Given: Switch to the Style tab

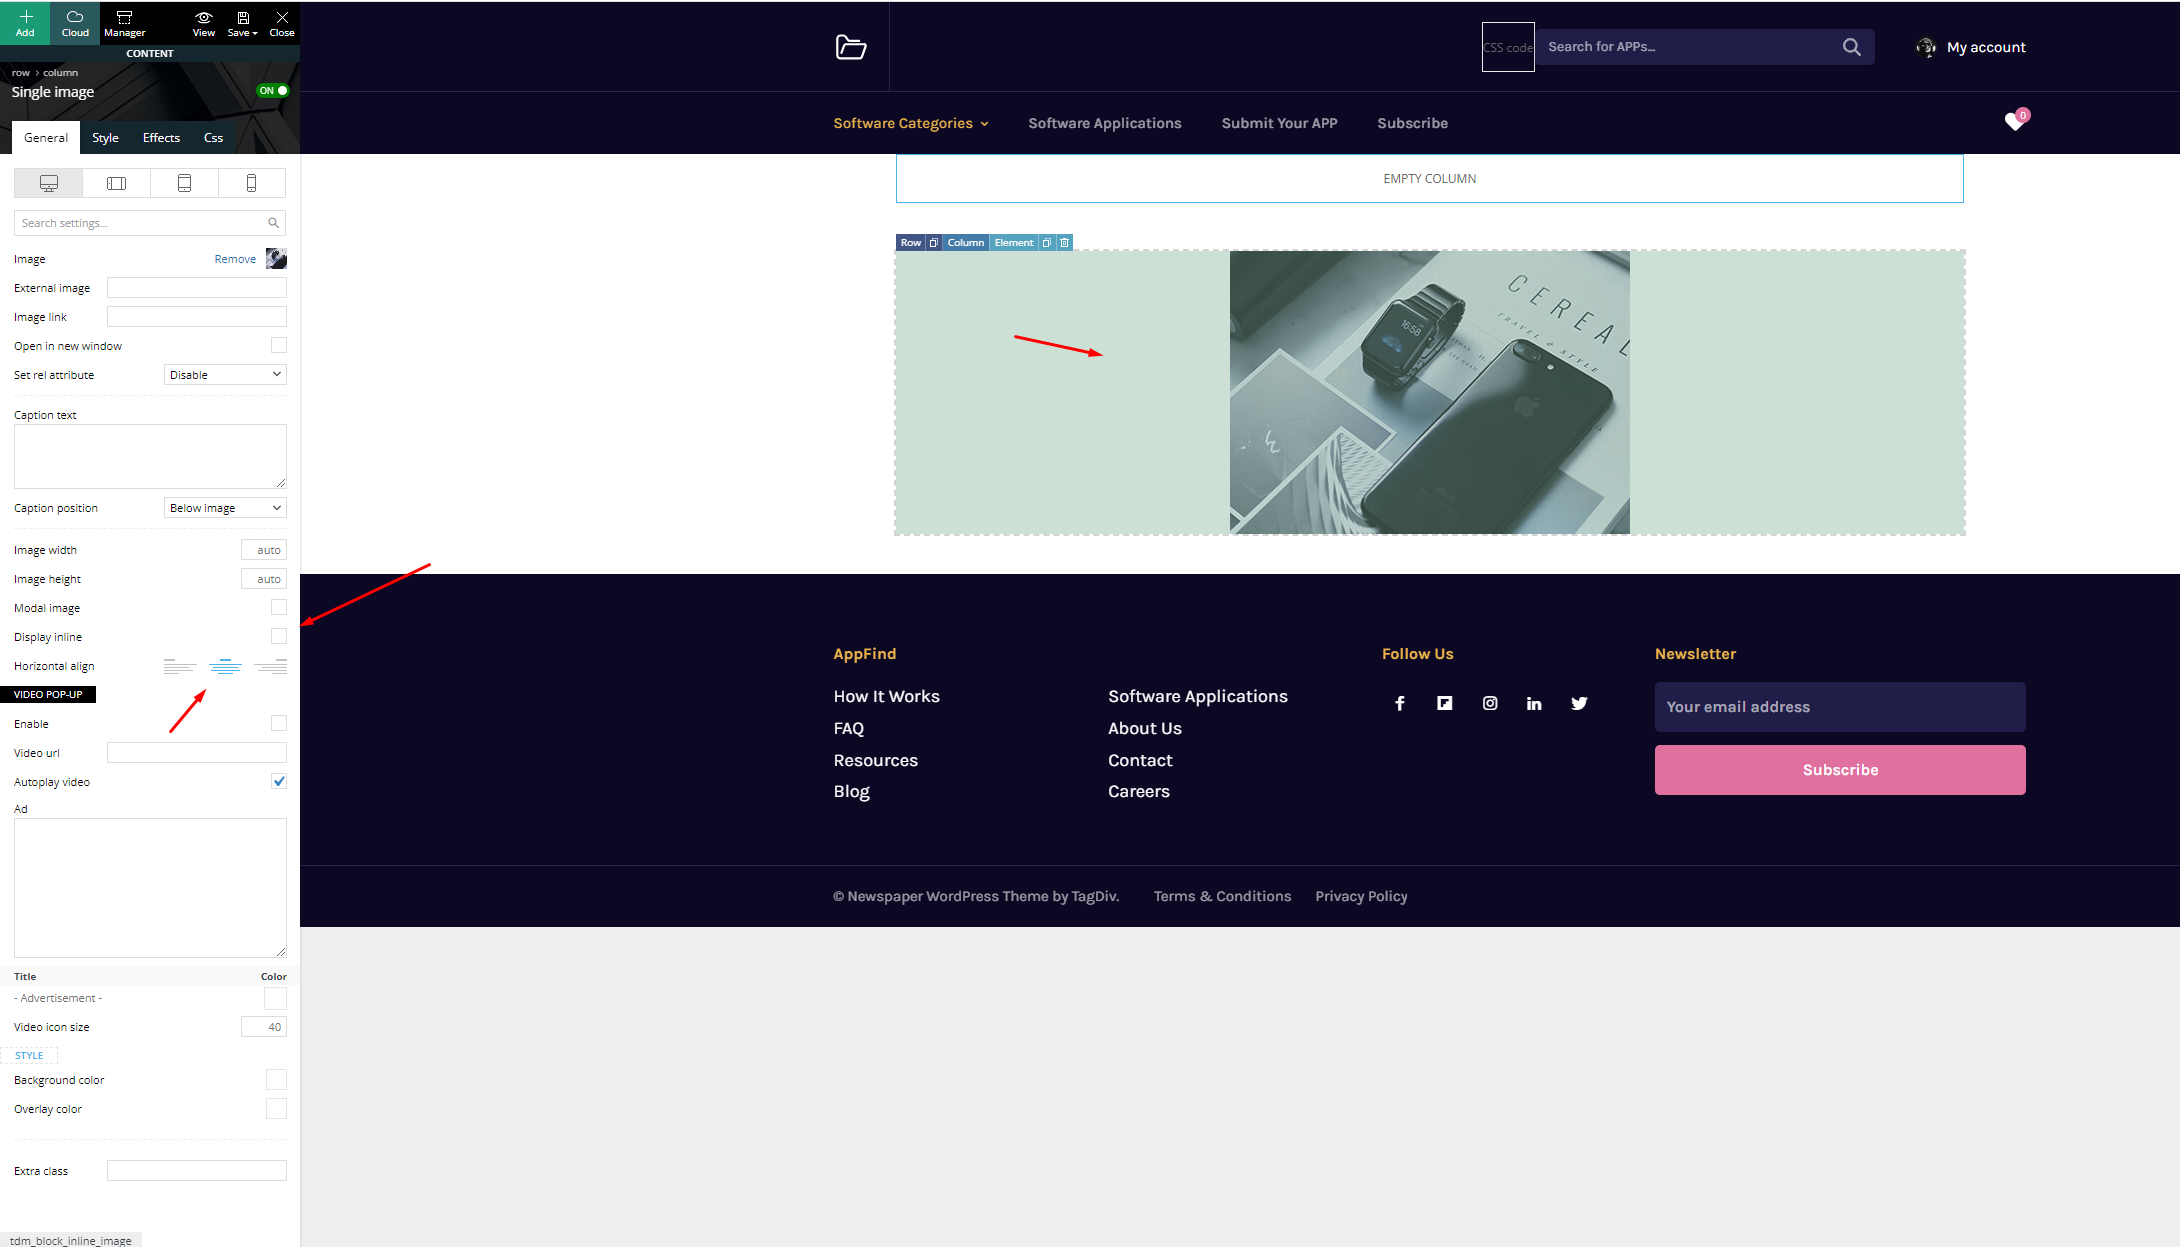Looking at the screenshot, I should click(x=105, y=138).
